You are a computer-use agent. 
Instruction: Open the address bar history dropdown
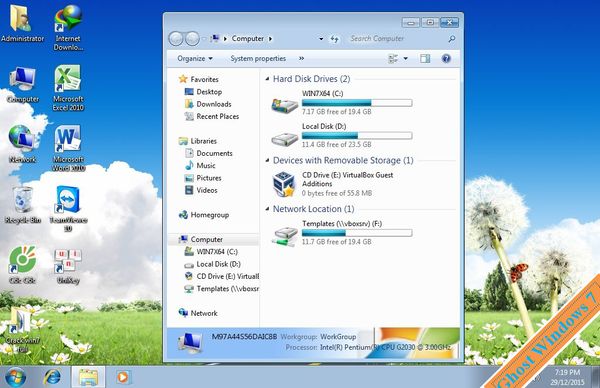[x=321, y=39]
